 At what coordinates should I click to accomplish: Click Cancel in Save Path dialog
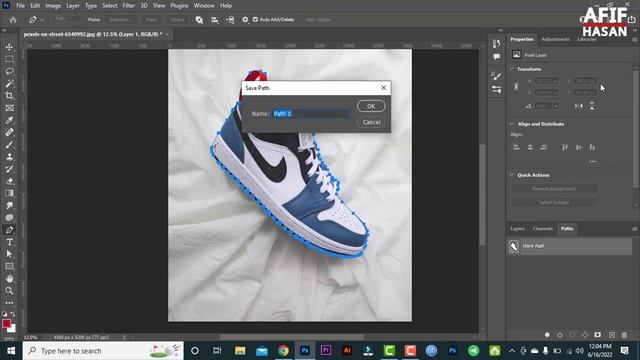tap(371, 122)
